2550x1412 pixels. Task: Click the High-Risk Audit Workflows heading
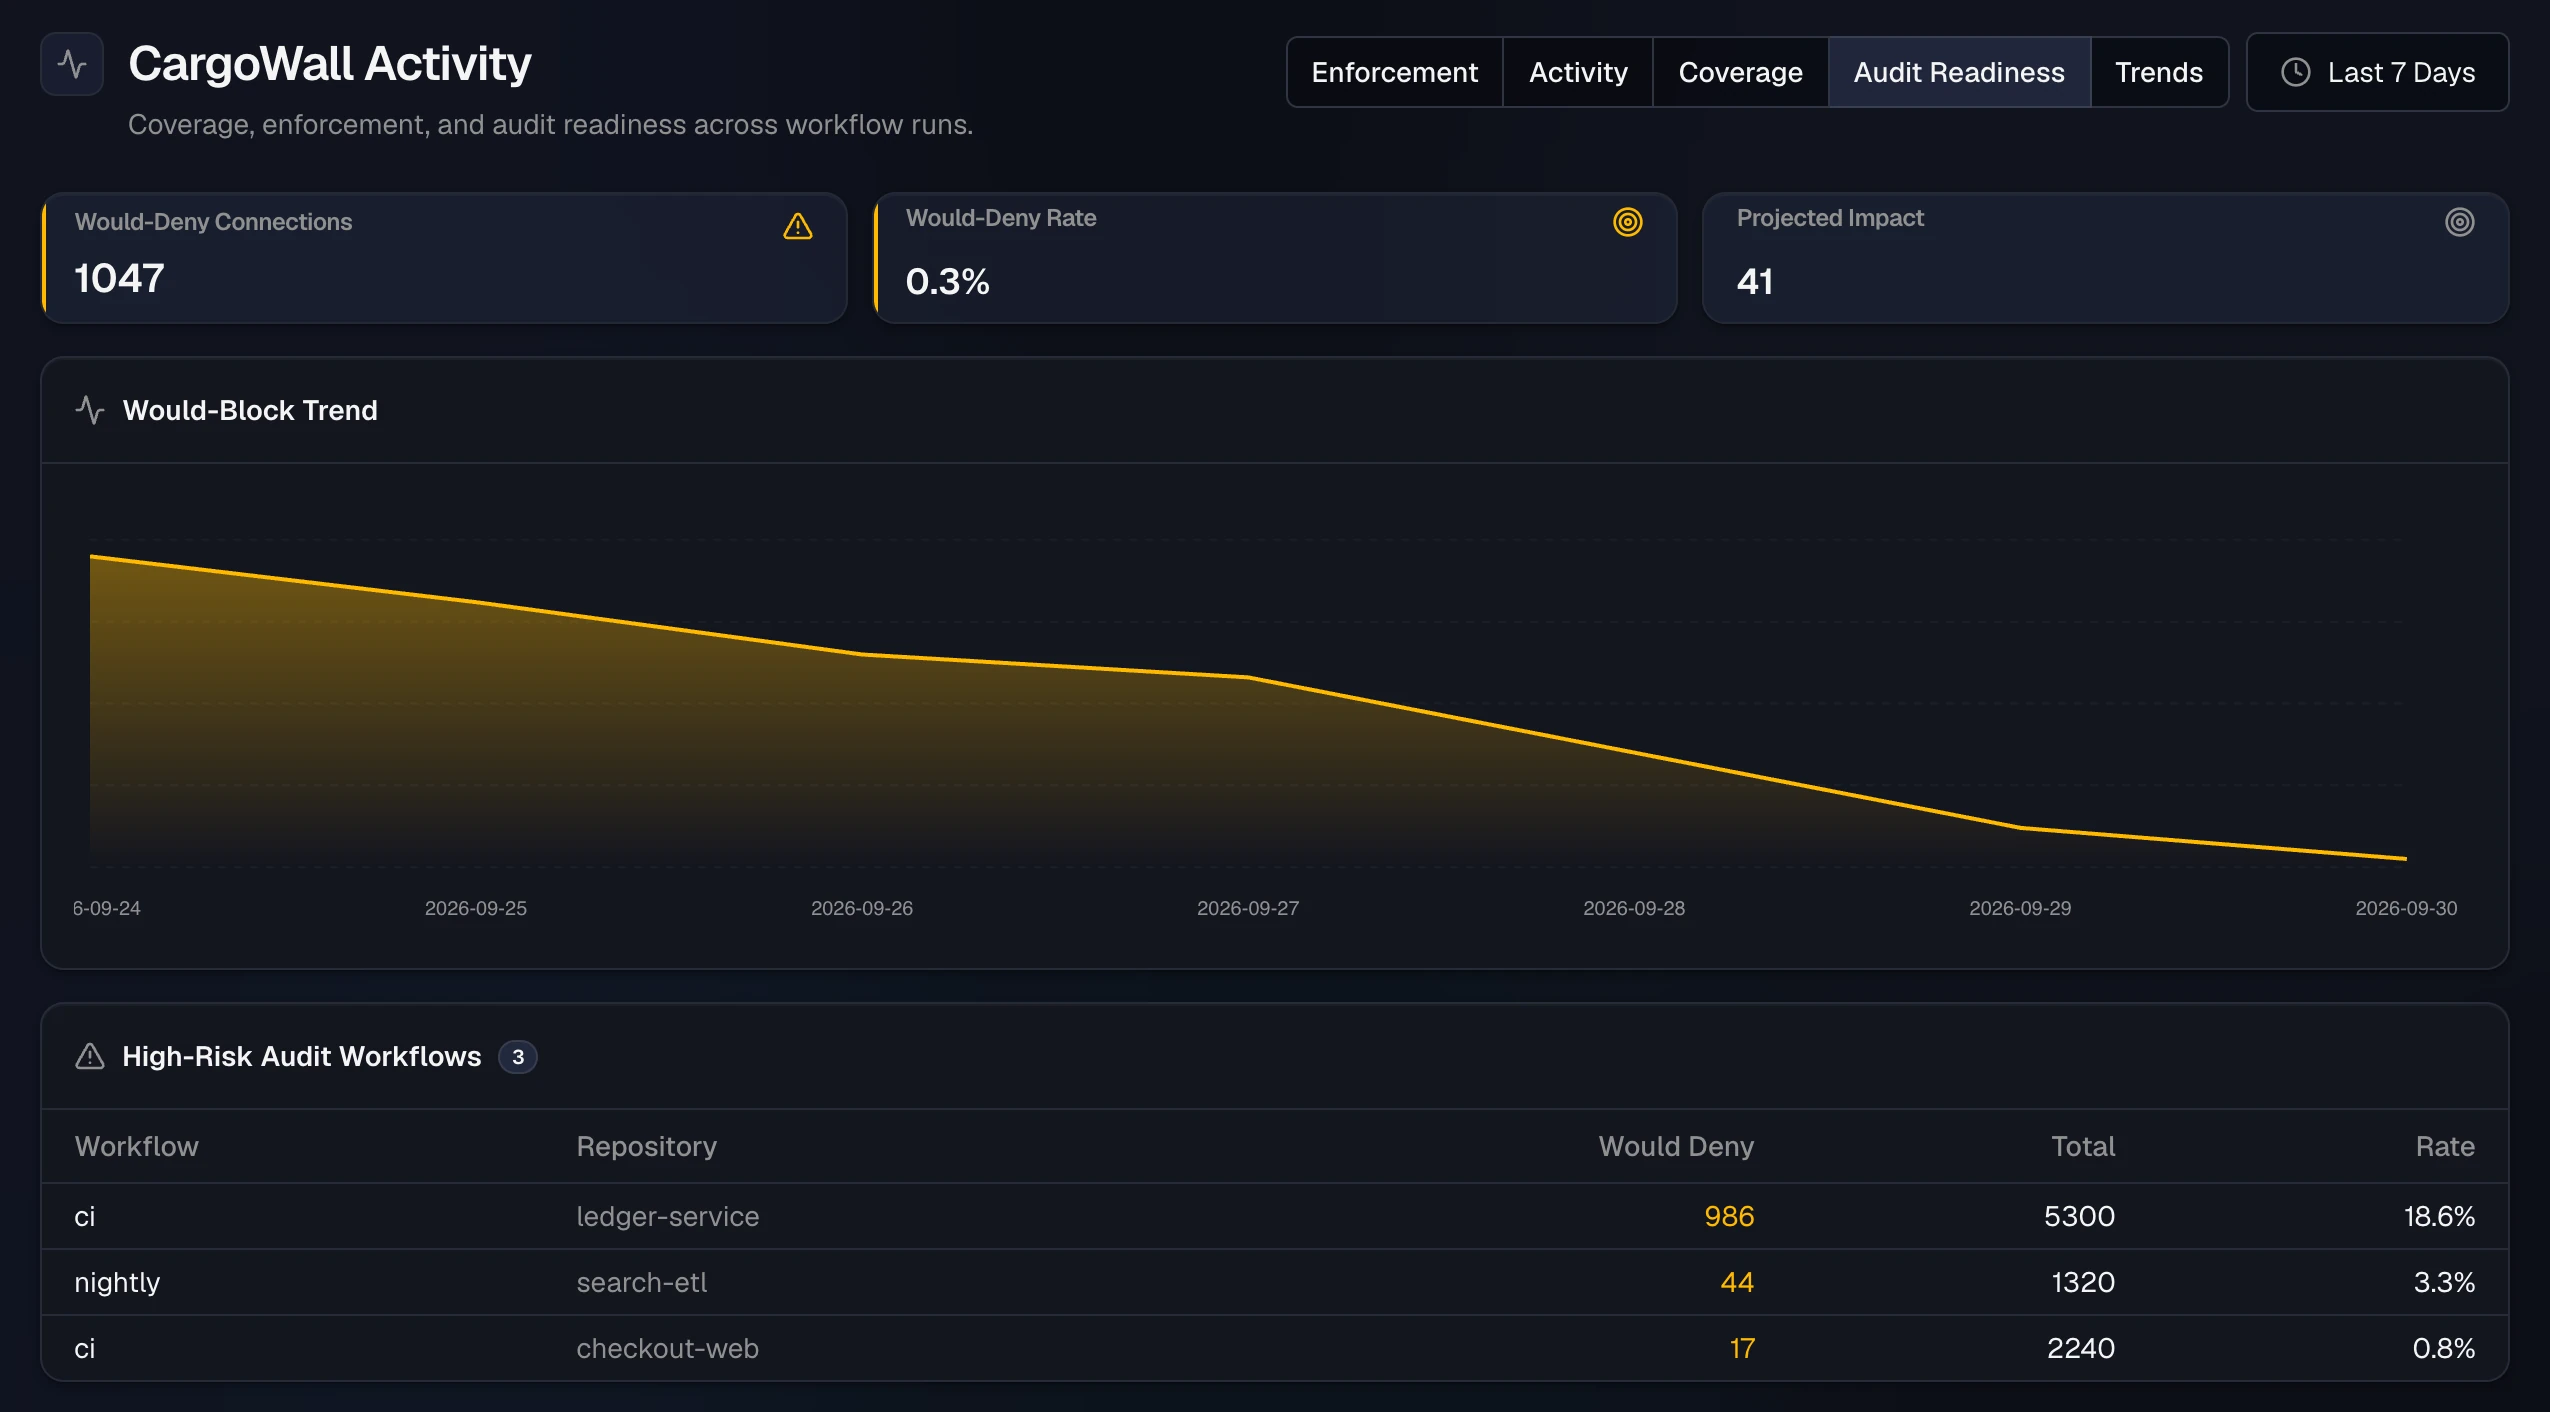coord(302,1056)
